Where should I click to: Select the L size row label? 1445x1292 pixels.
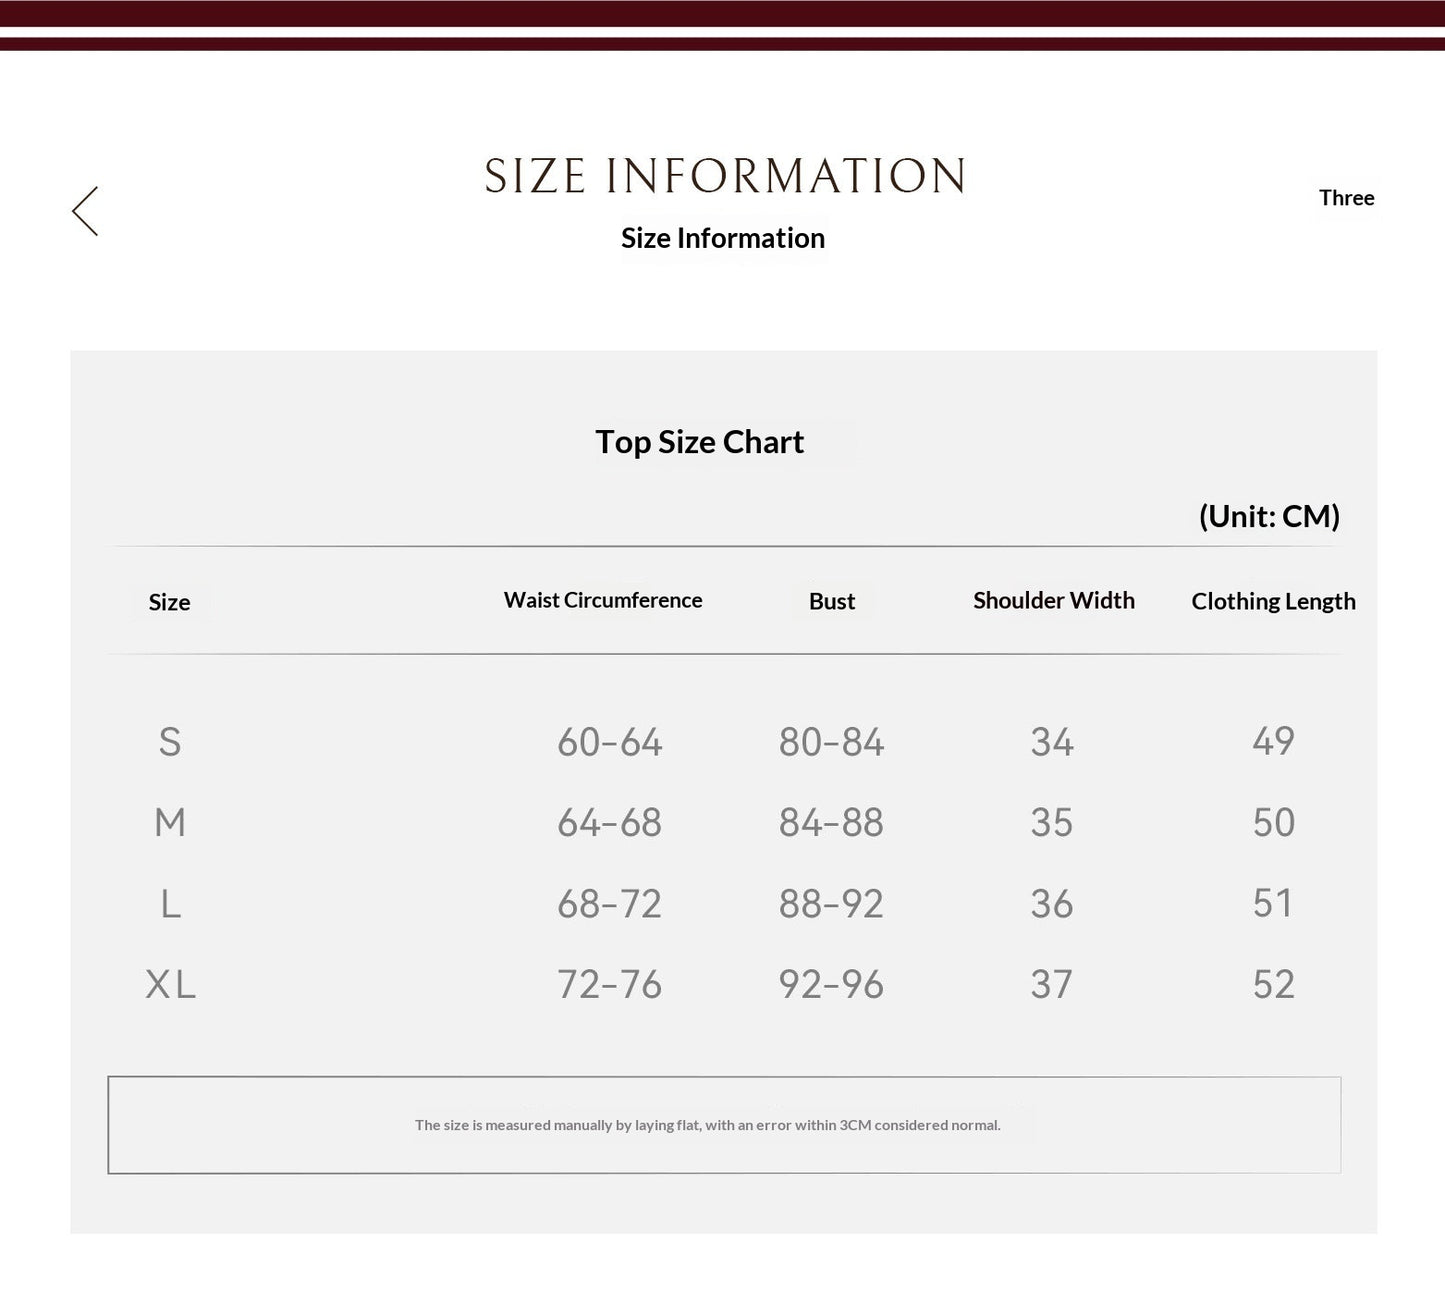pyautogui.click(x=171, y=904)
